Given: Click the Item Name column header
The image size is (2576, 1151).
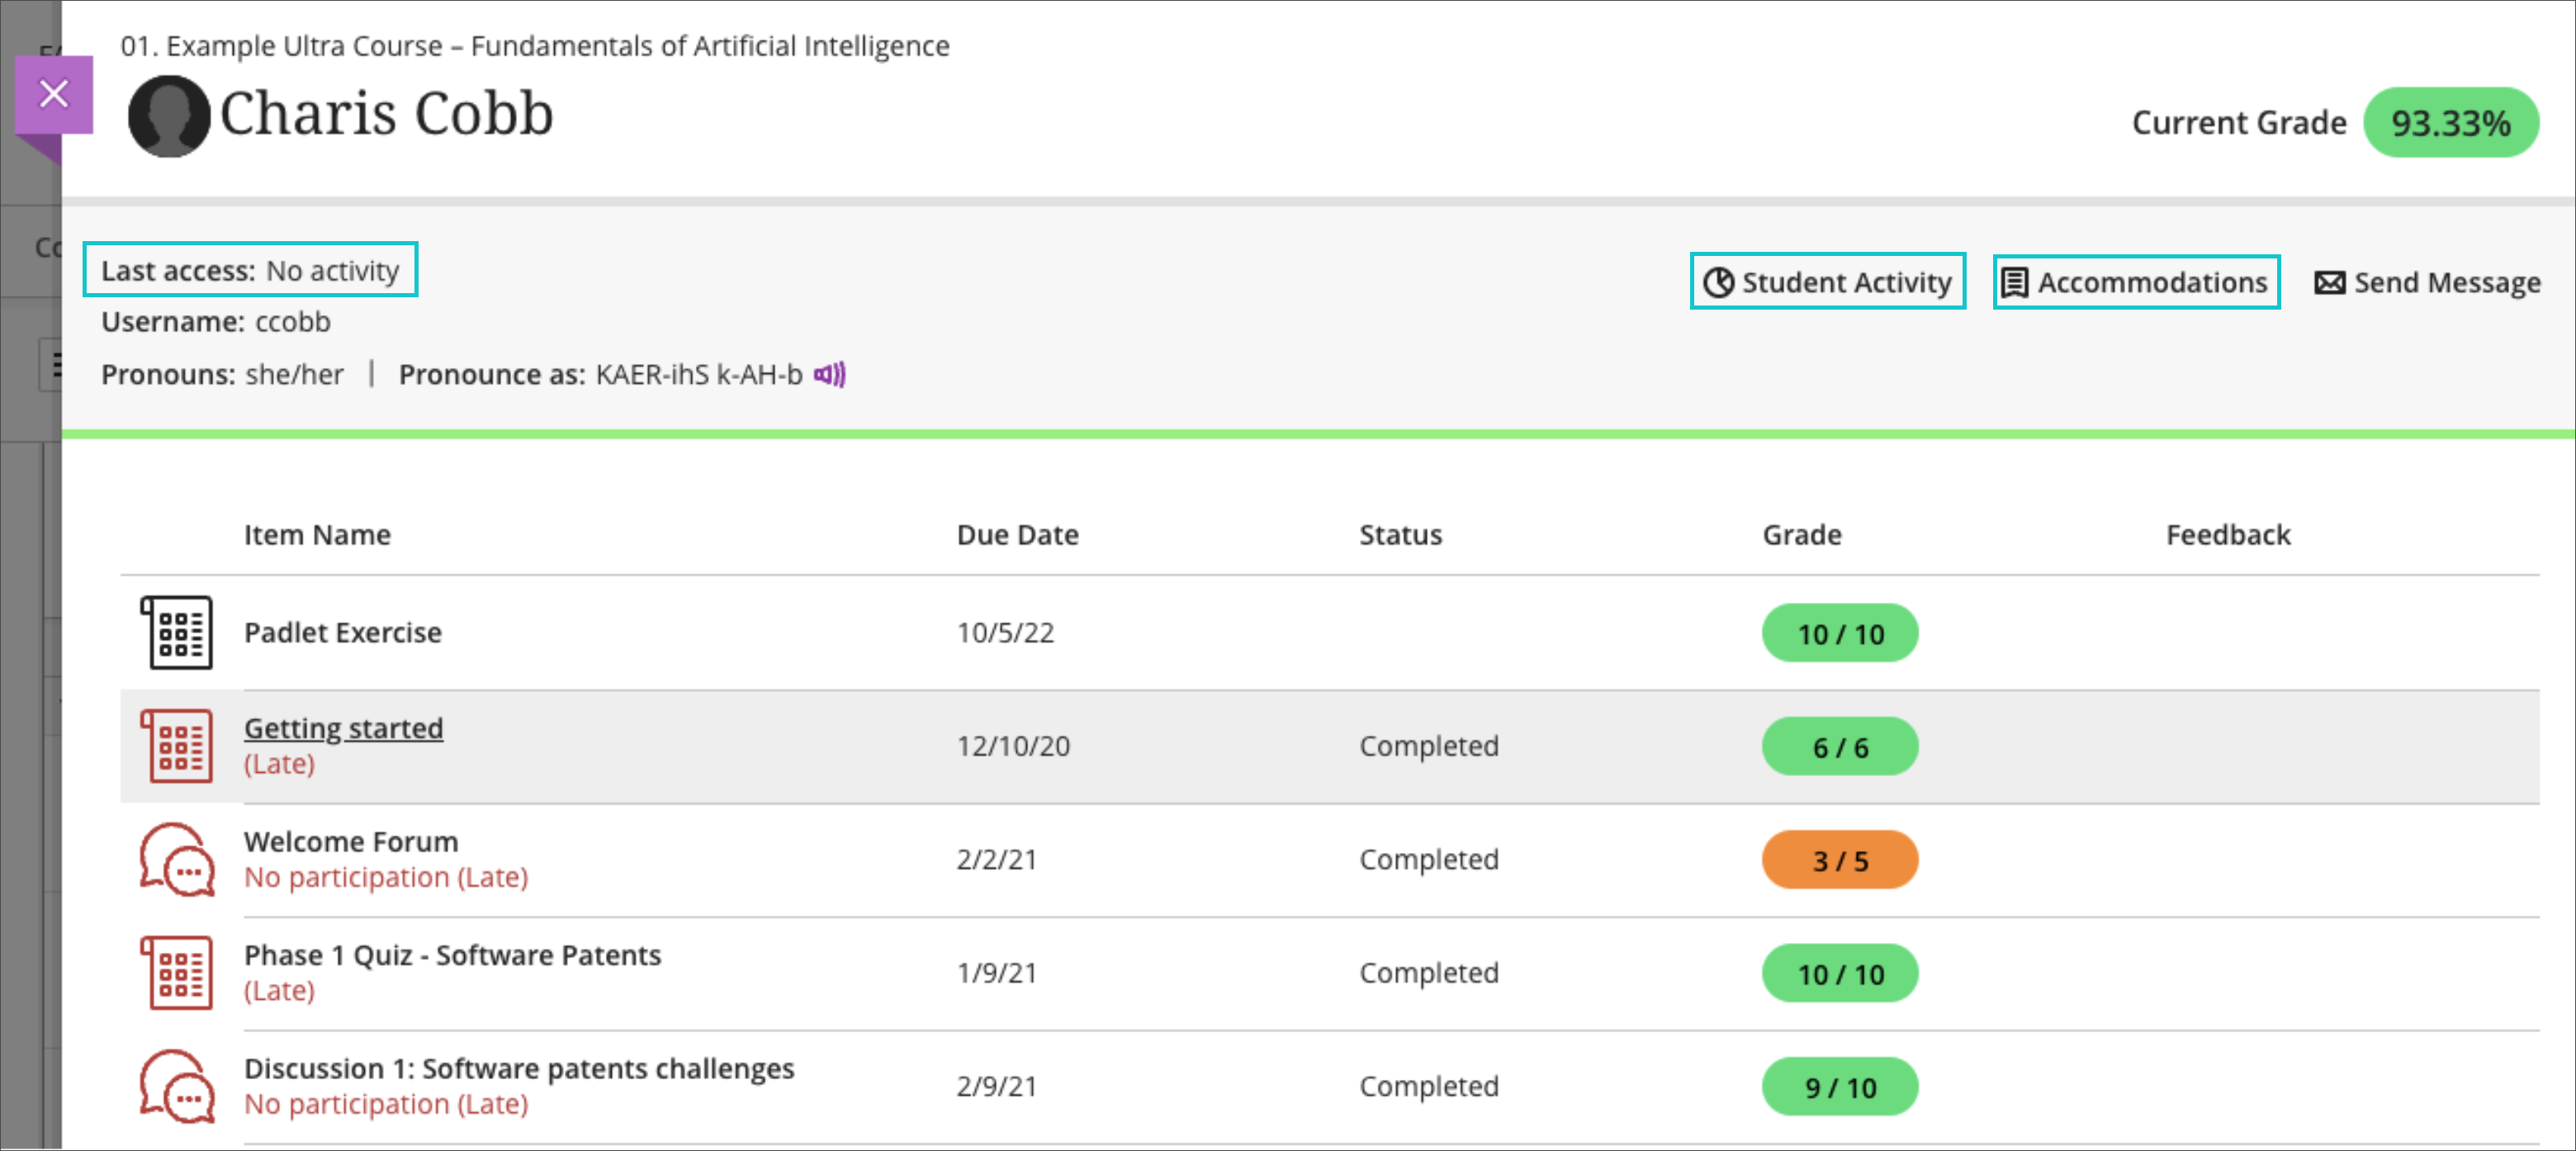Looking at the screenshot, I should [317, 535].
